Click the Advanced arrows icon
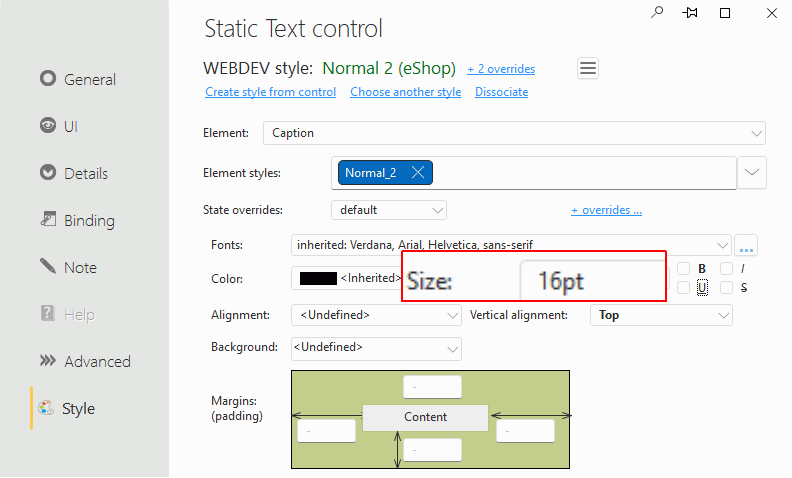Screen dimensions: 792x478 48,360
